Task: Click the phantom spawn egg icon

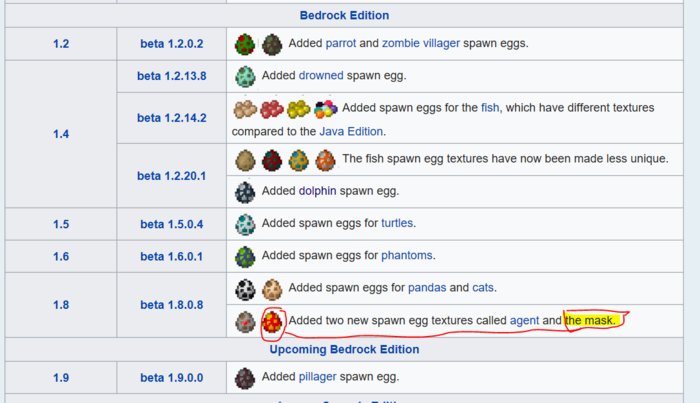Action: click(245, 257)
